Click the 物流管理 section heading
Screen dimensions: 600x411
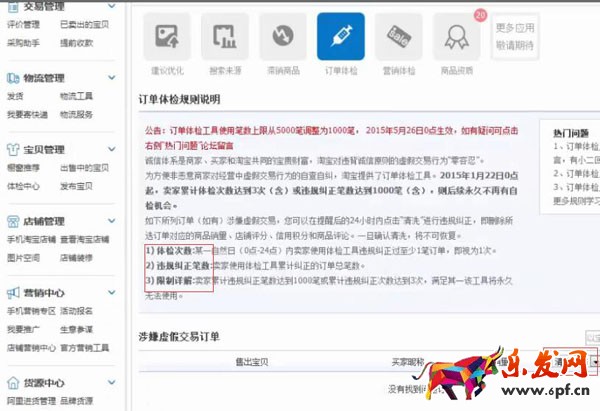pos(44,78)
